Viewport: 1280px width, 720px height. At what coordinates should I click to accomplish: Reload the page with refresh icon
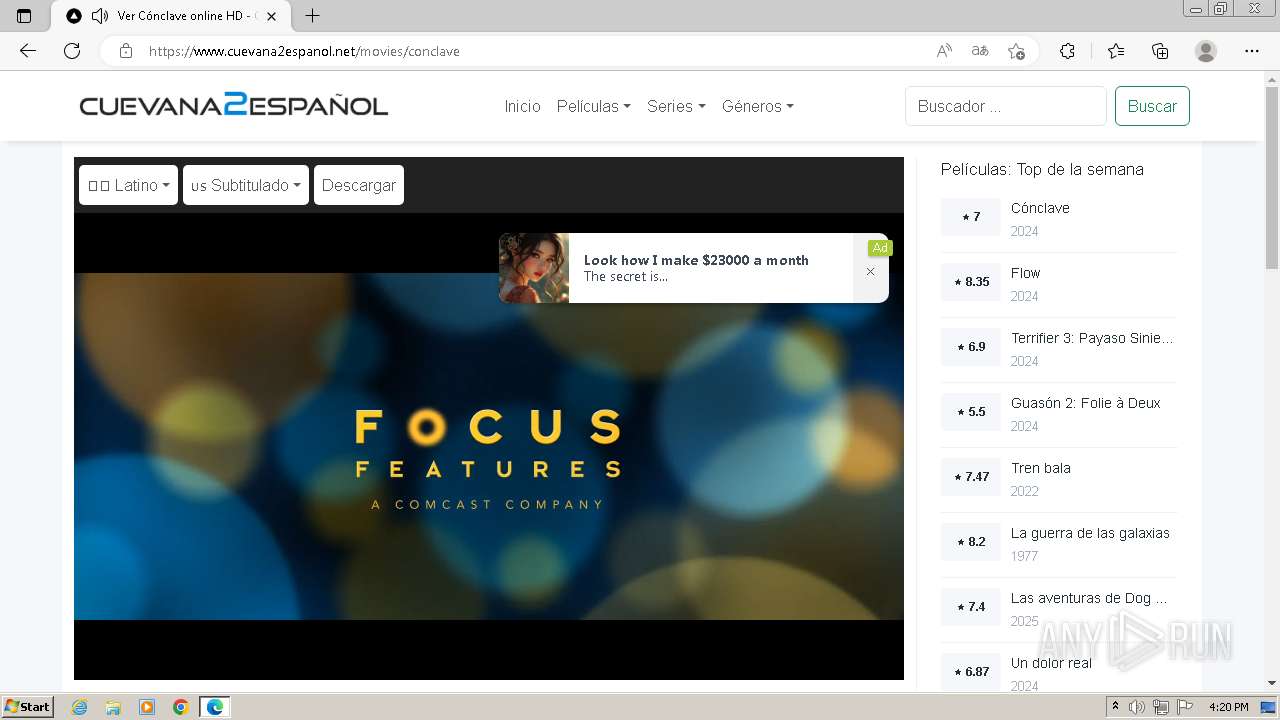pyautogui.click(x=72, y=51)
